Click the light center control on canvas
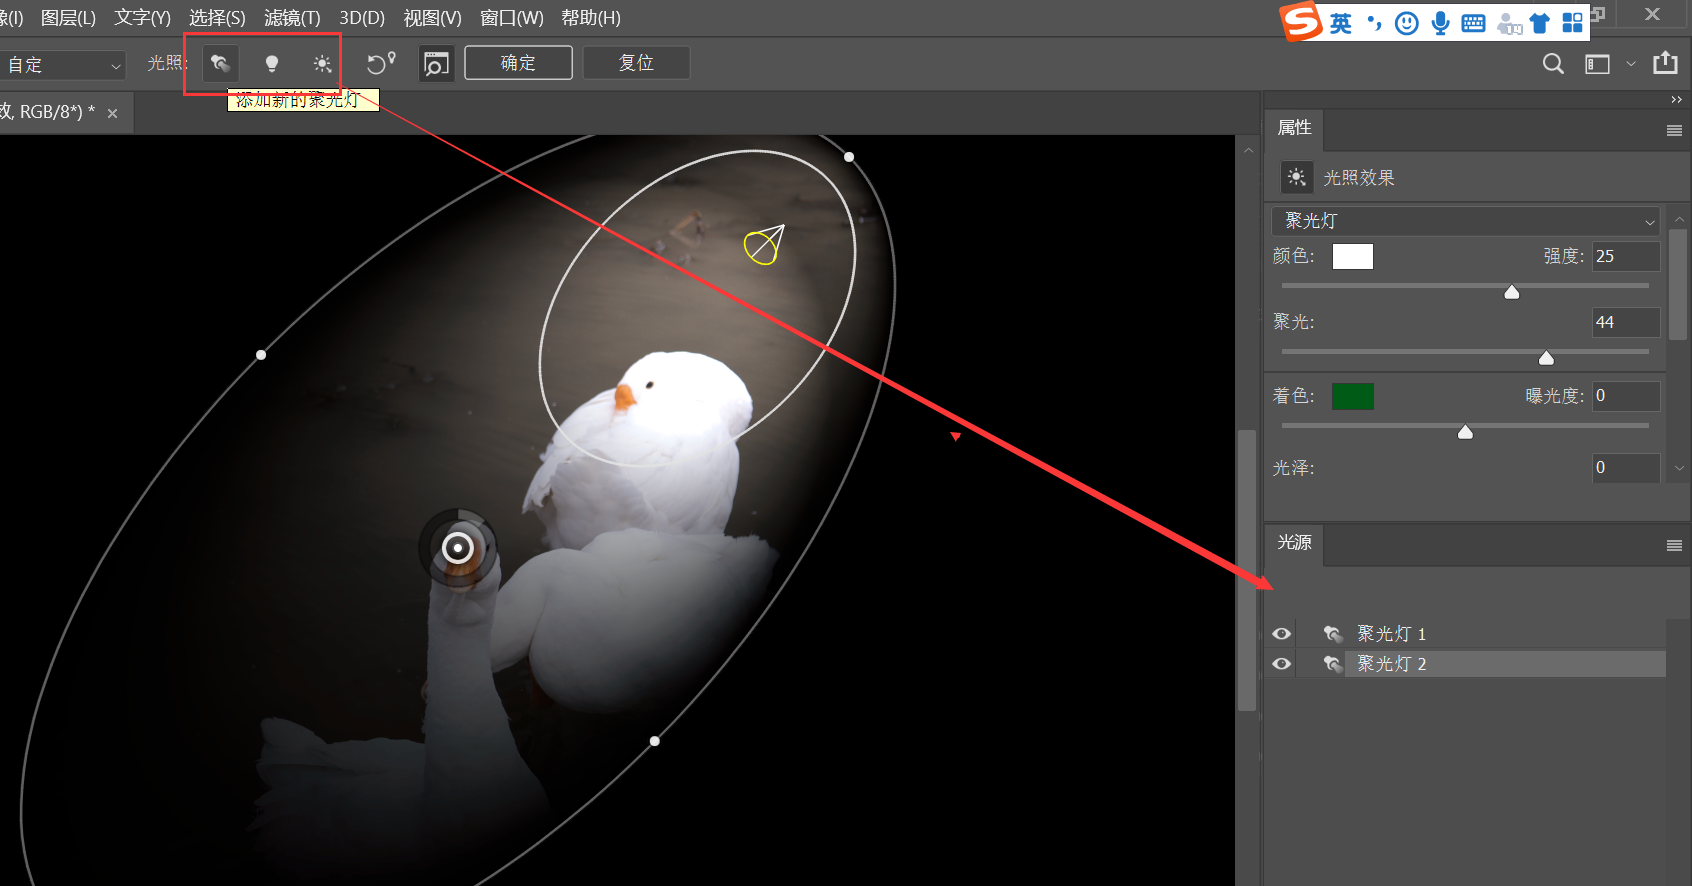1692x886 pixels. pyautogui.click(x=458, y=548)
